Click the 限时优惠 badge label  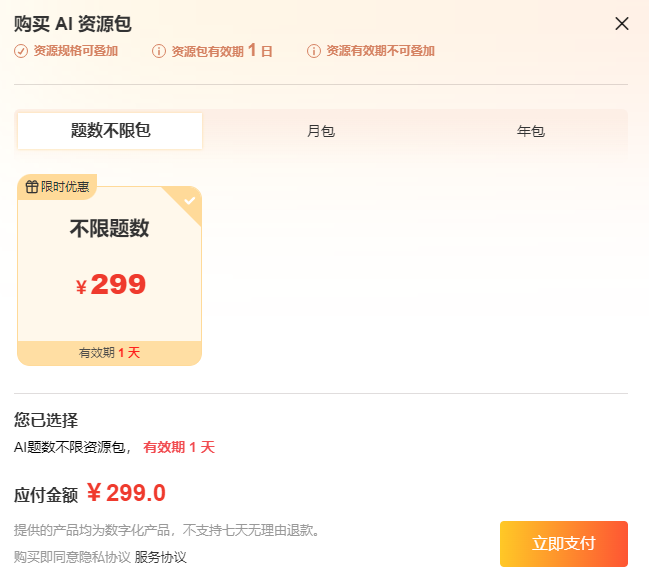click(x=65, y=187)
